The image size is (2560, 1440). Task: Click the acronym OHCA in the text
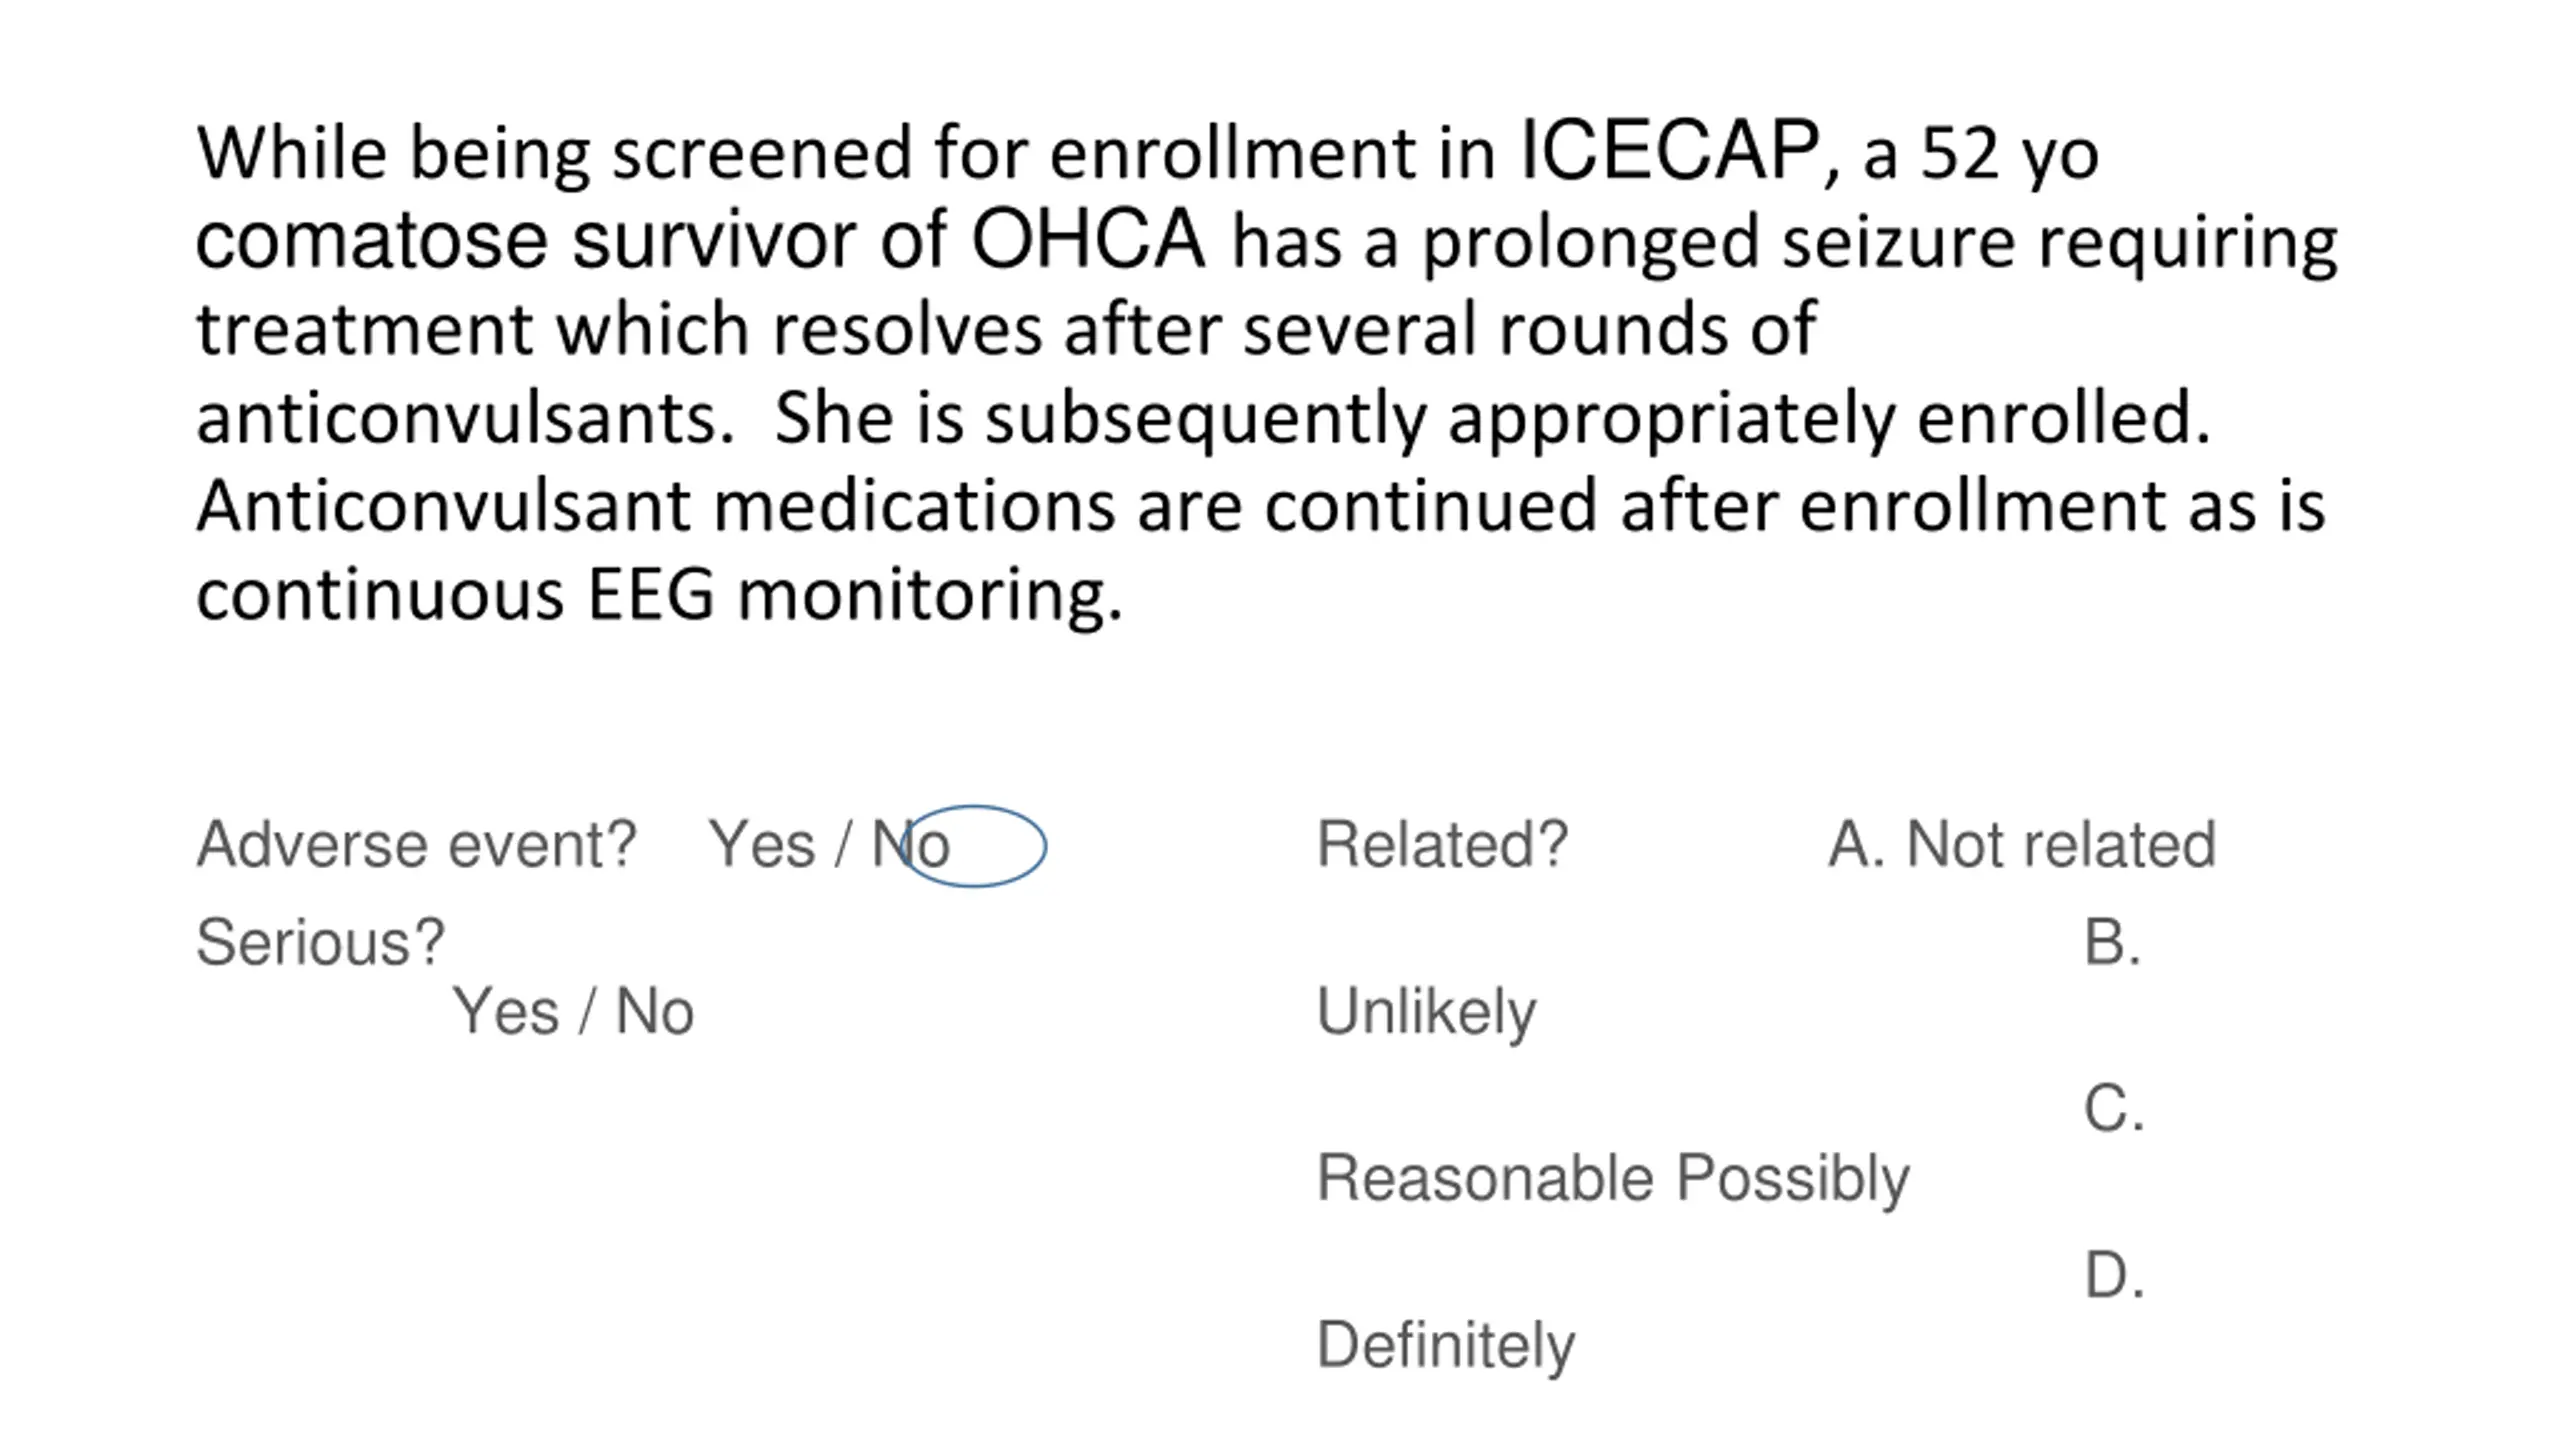pyautogui.click(x=1088, y=239)
